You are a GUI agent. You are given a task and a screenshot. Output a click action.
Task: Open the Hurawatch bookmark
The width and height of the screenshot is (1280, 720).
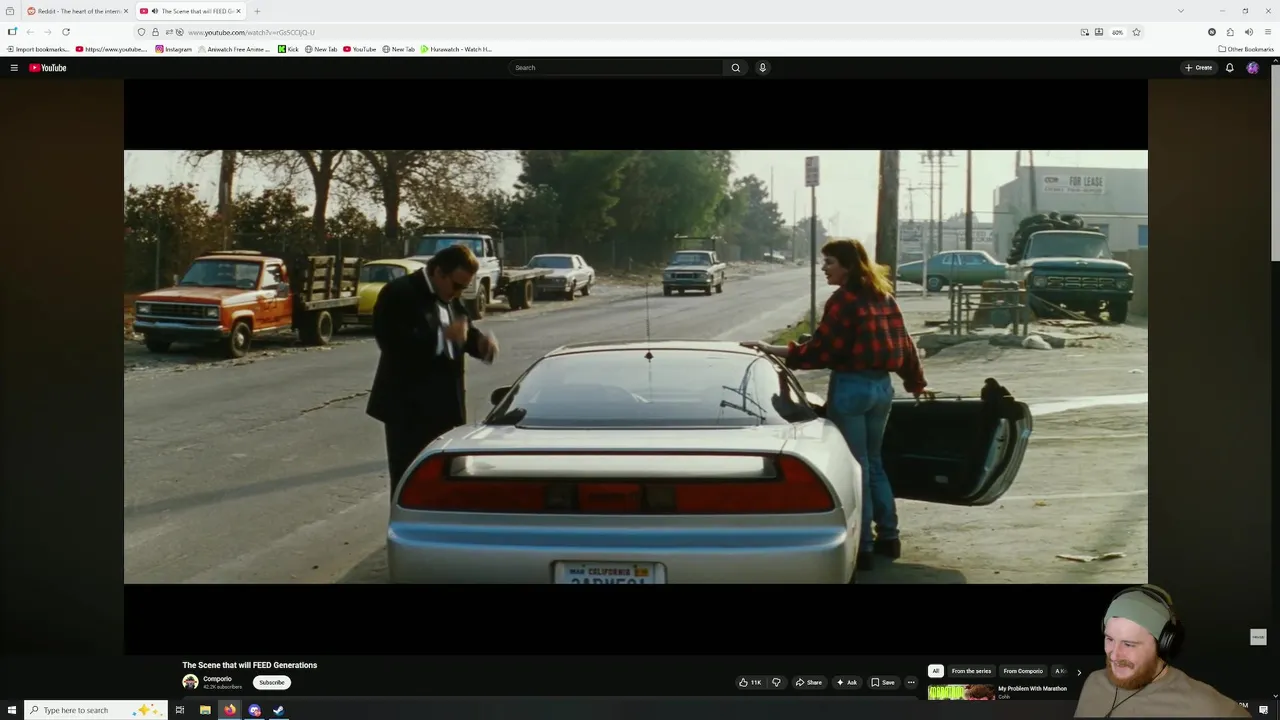pyautogui.click(x=456, y=49)
